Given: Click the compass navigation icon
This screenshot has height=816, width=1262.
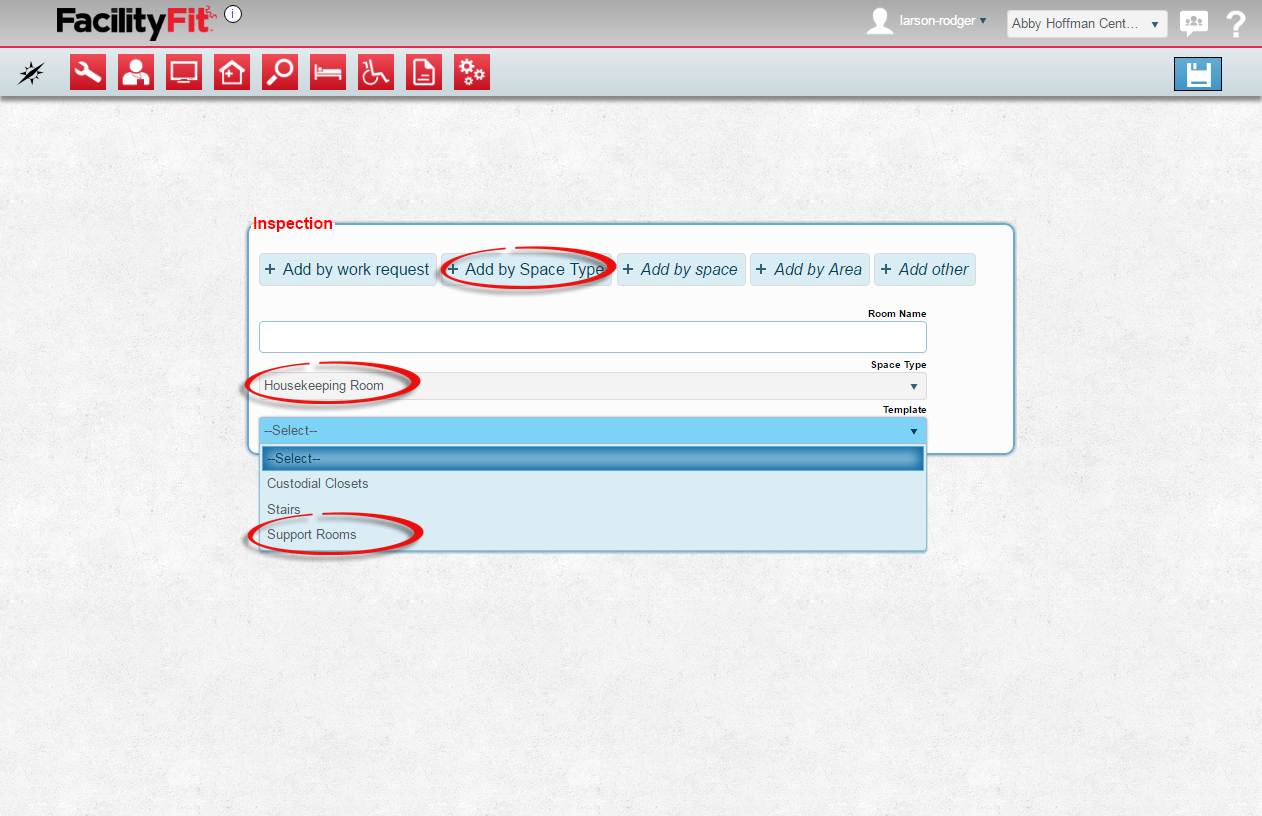Looking at the screenshot, I should [32, 73].
